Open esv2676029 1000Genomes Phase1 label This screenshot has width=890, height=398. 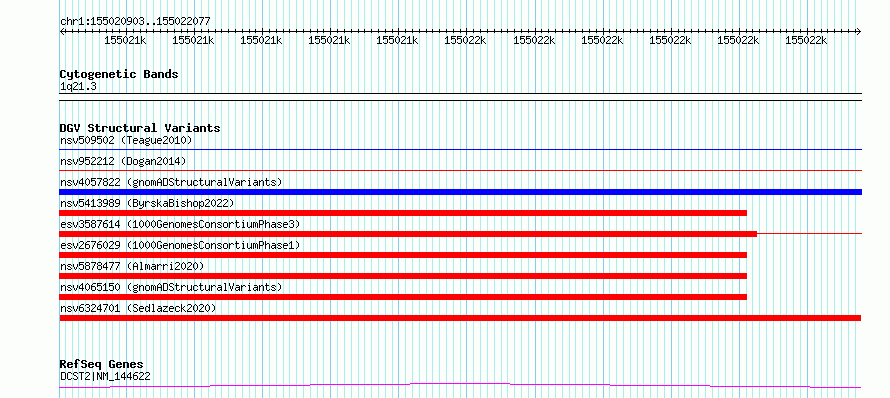tap(180, 245)
